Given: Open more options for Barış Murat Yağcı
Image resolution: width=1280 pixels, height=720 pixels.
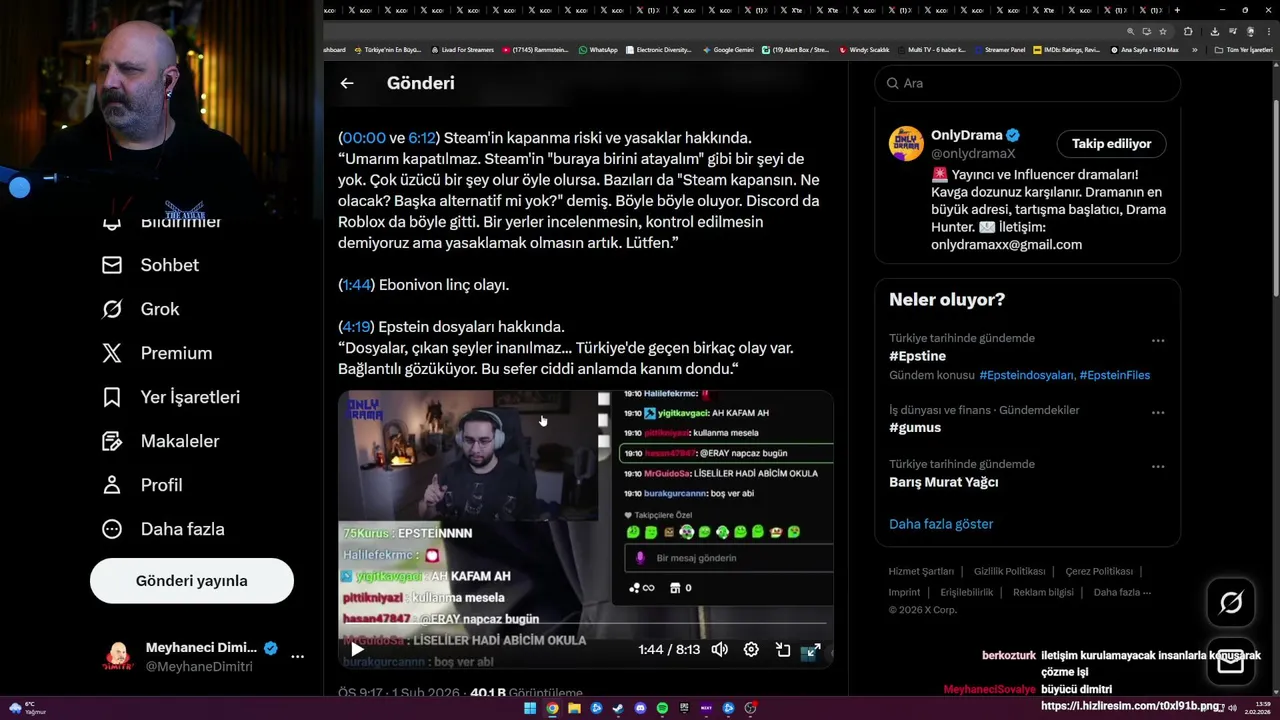Looking at the screenshot, I should click(x=1158, y=467).
